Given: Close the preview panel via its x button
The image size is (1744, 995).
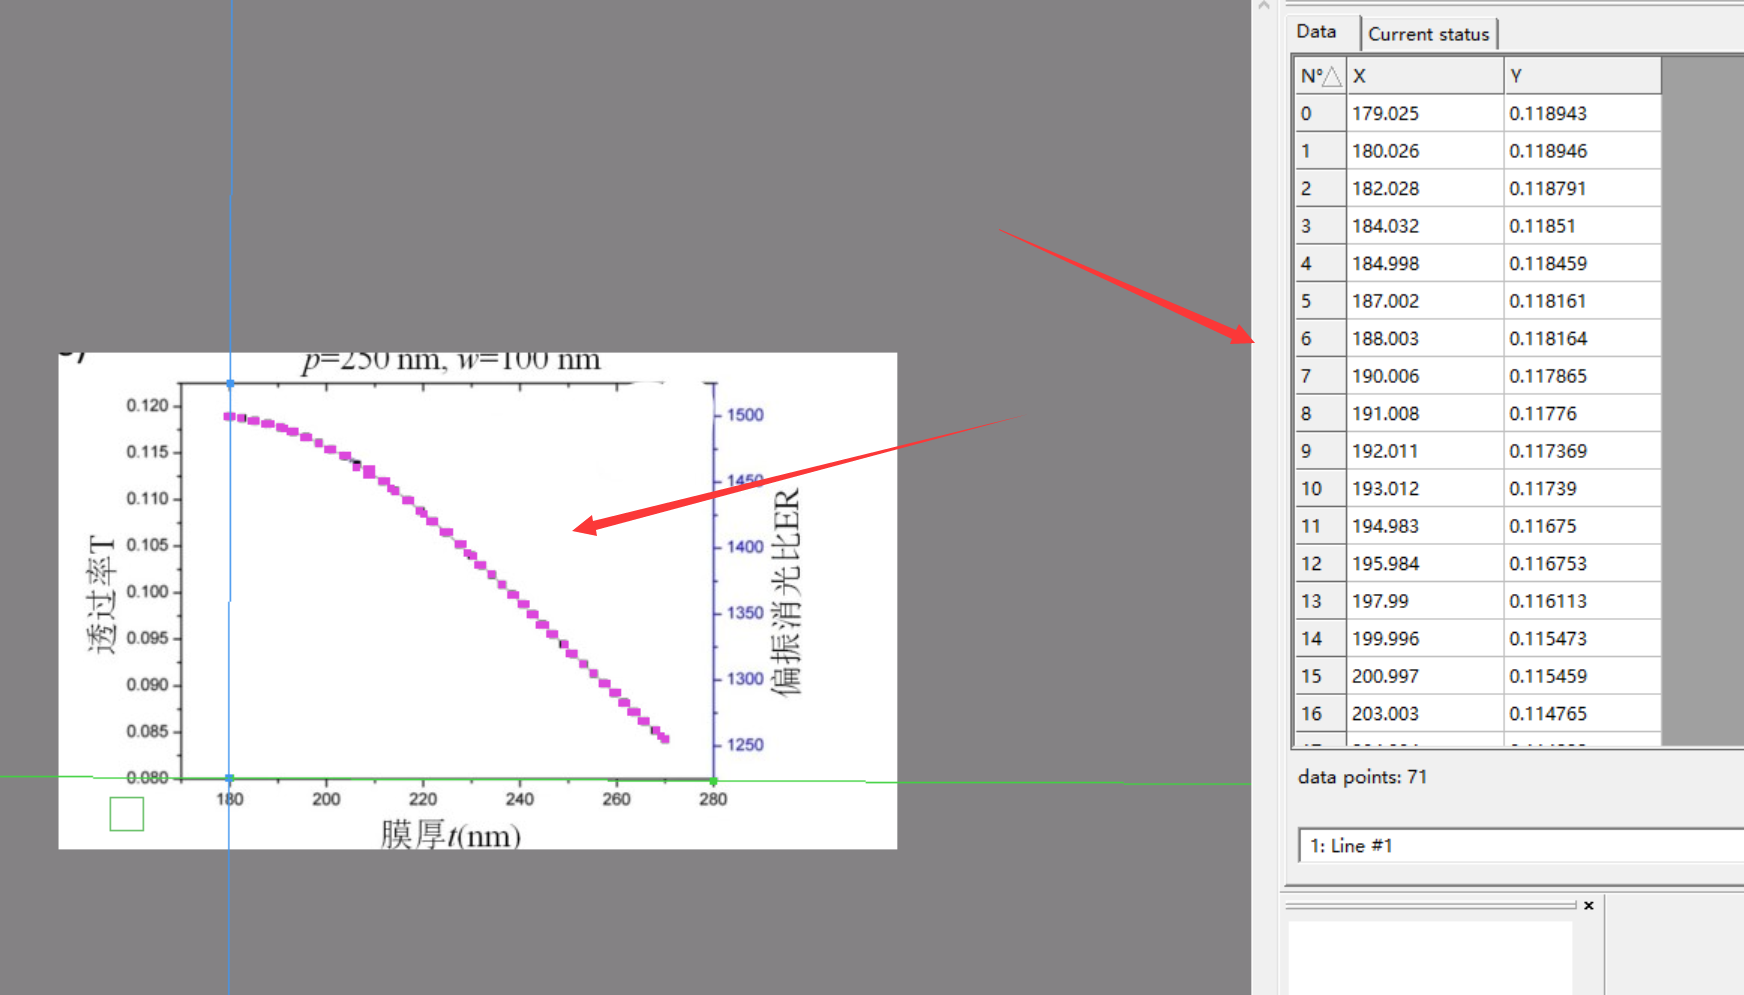Looking at the screenshot, I should tap(1588, 905).
